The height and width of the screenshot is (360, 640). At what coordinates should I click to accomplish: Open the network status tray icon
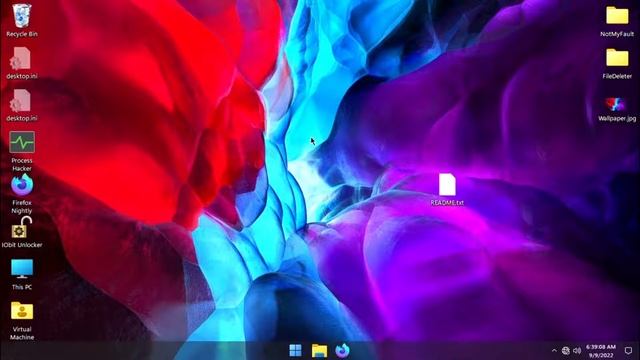565,350
